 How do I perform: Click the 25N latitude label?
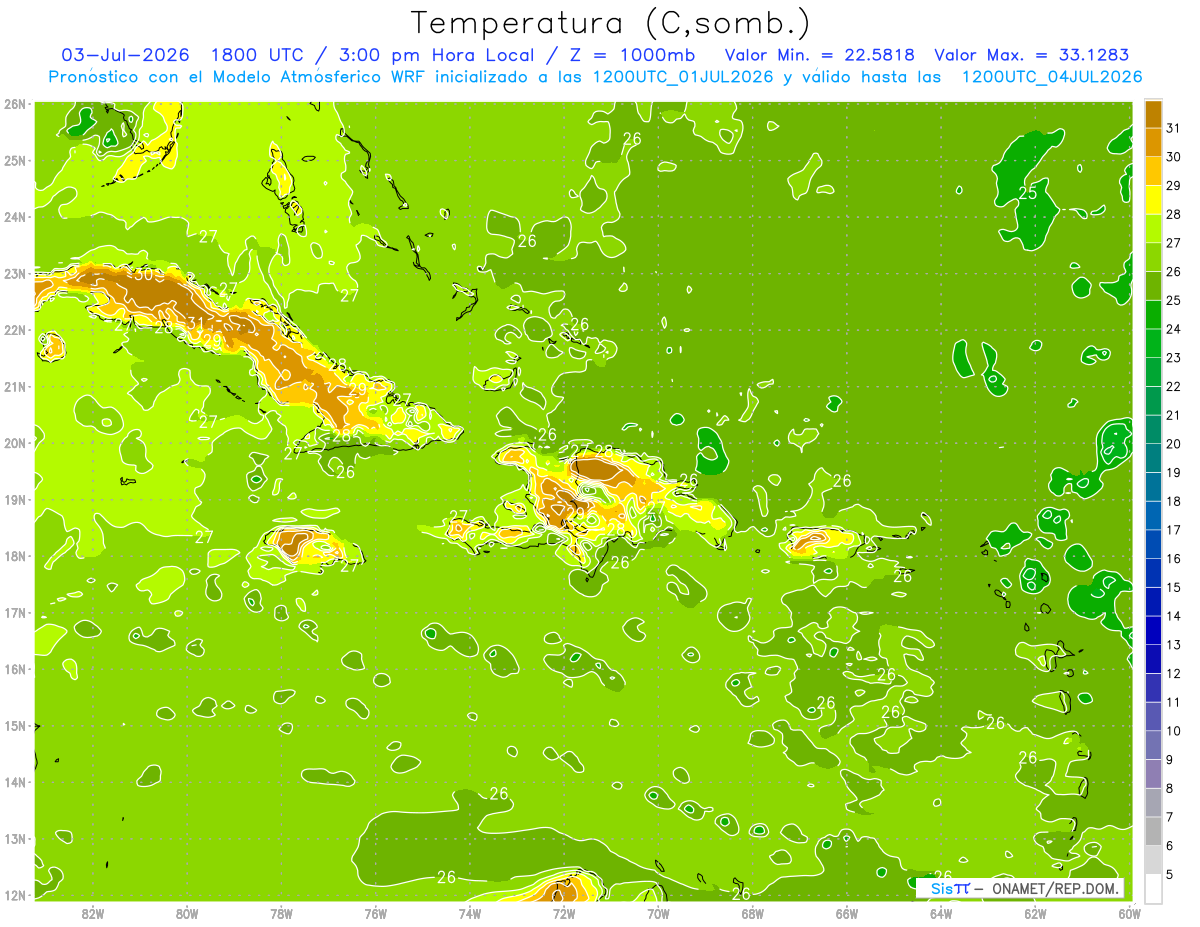15,160
